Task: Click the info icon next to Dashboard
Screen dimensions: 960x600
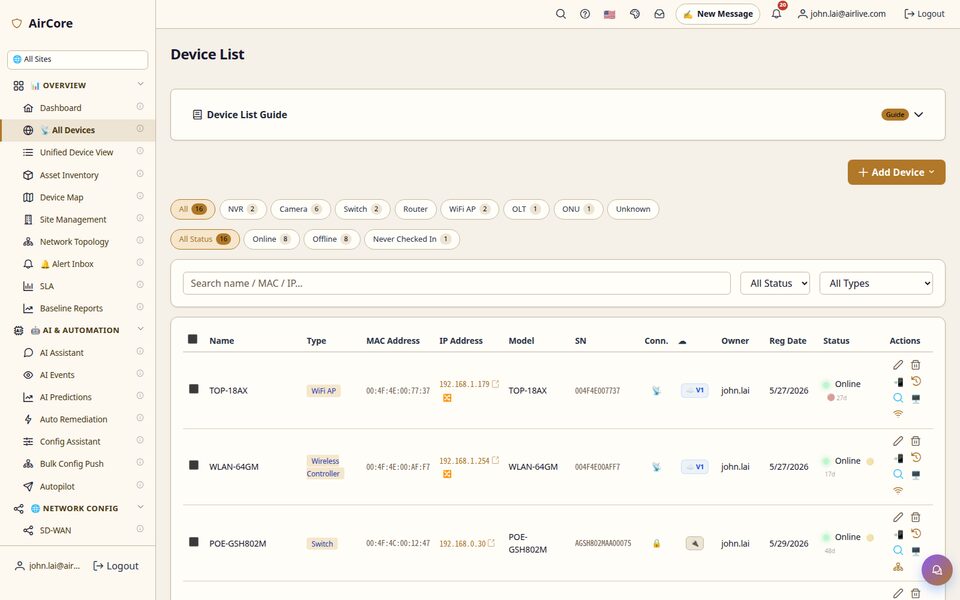Action: point(140,107)
